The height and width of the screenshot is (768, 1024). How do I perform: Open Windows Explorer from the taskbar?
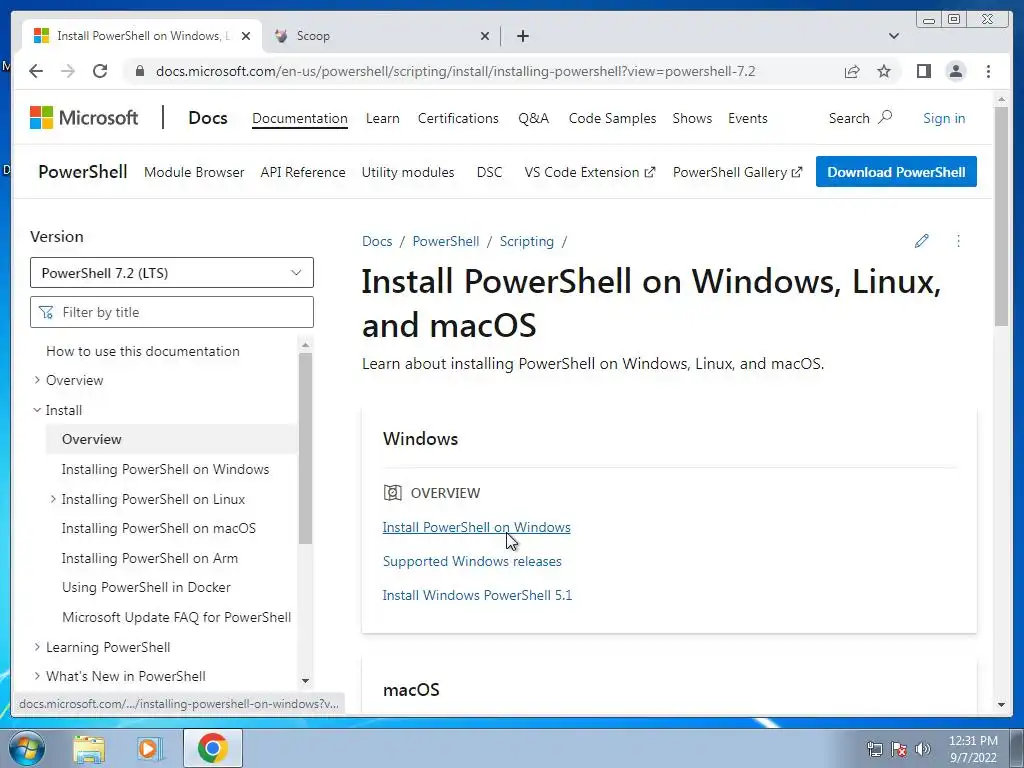(x=89, y=748)
